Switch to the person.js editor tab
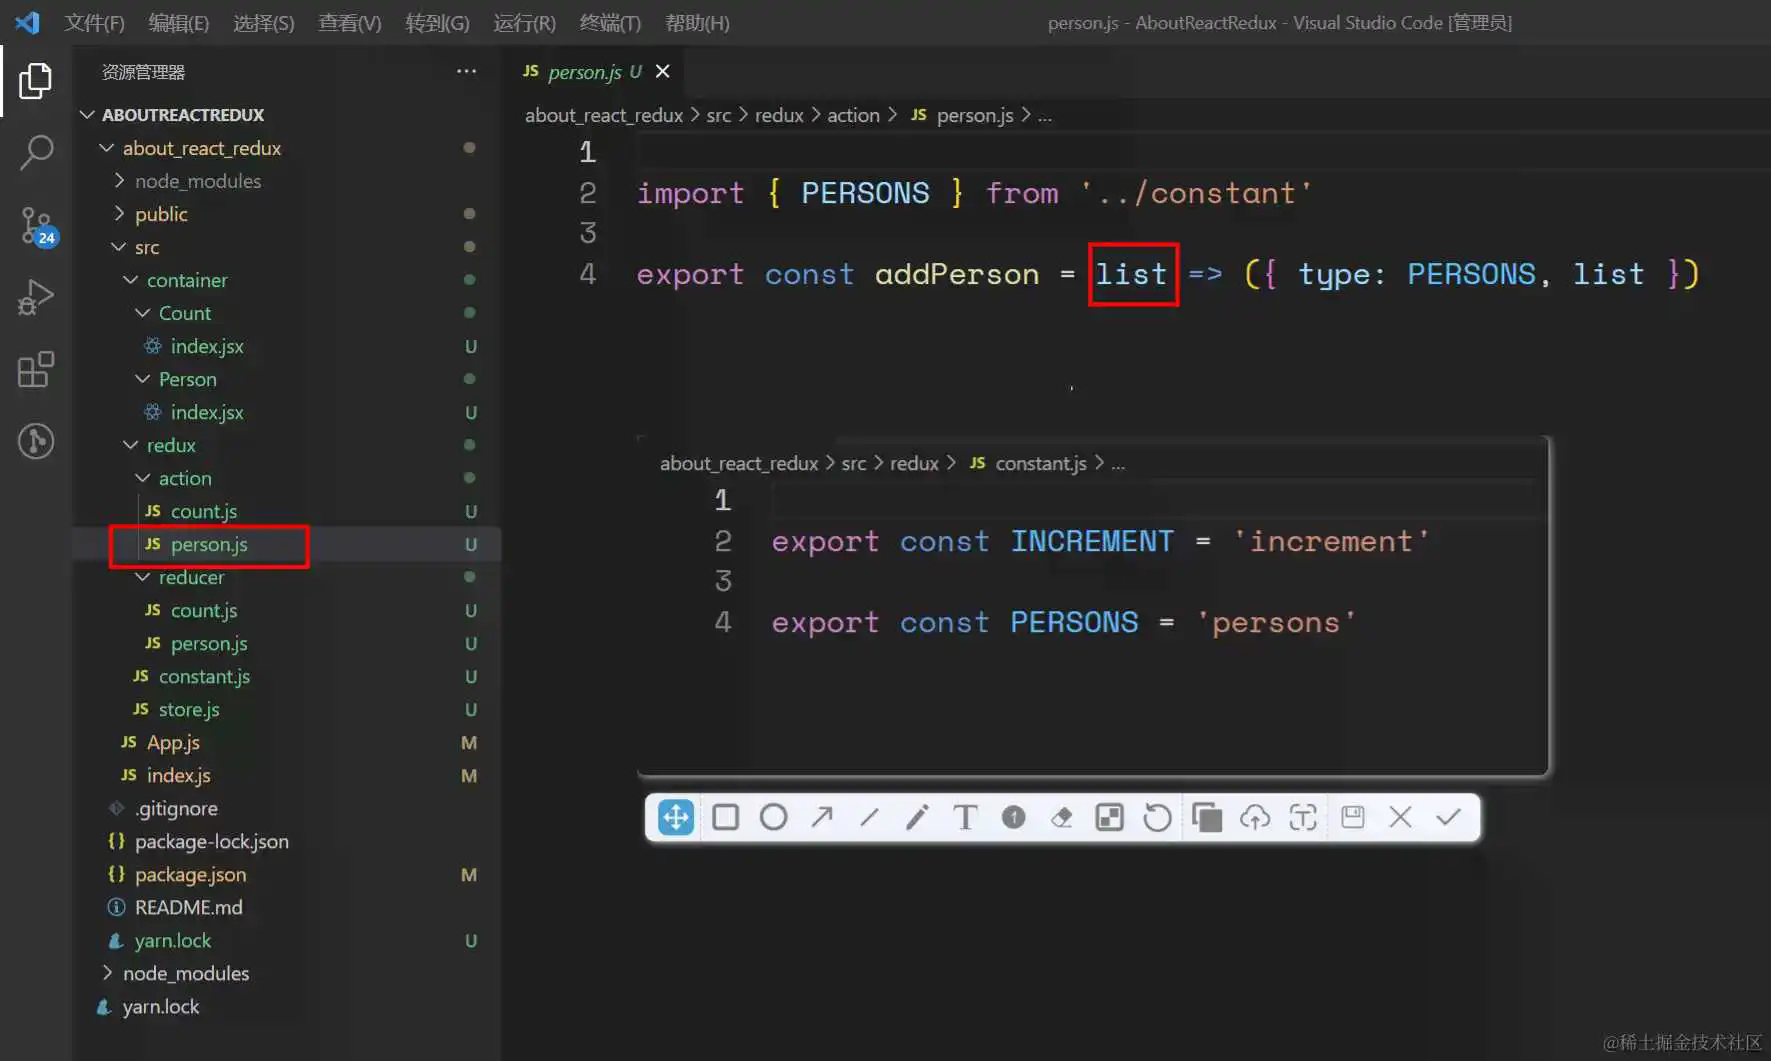Screen dimensions: 1771x1061 (x=584, y=71)
